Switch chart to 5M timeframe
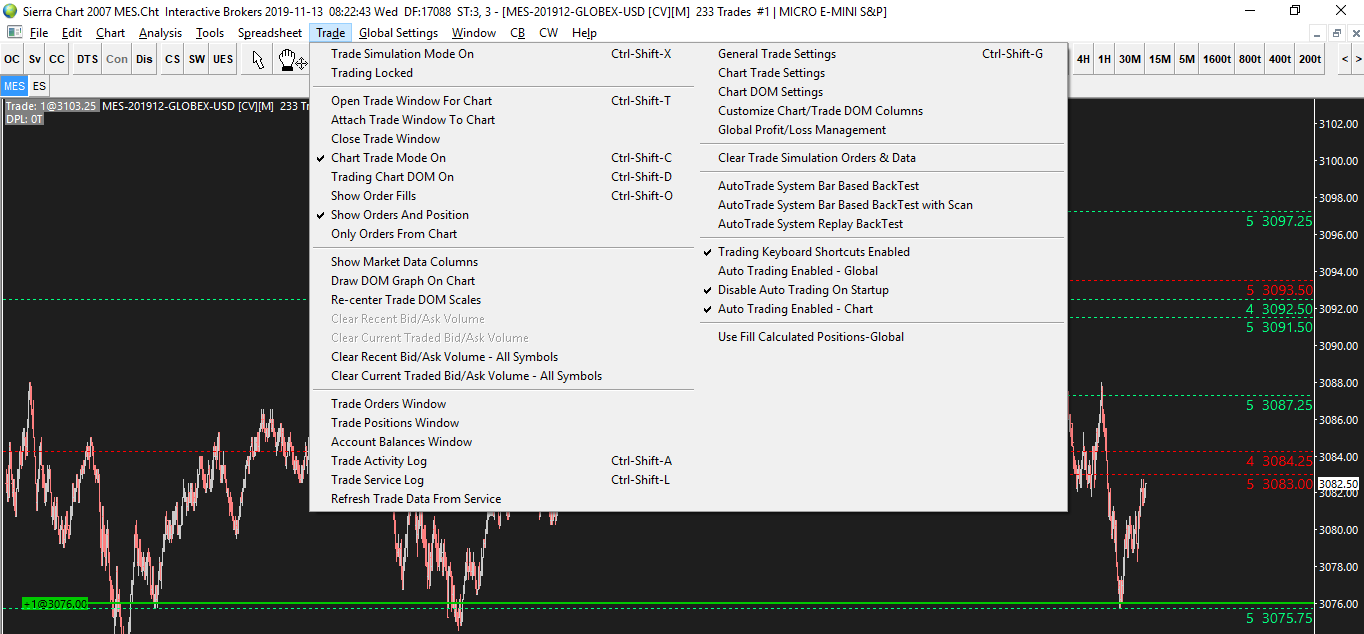The height and width of the screenshot is (634, 1364). pyautogui.click(x=1187, y=59)
